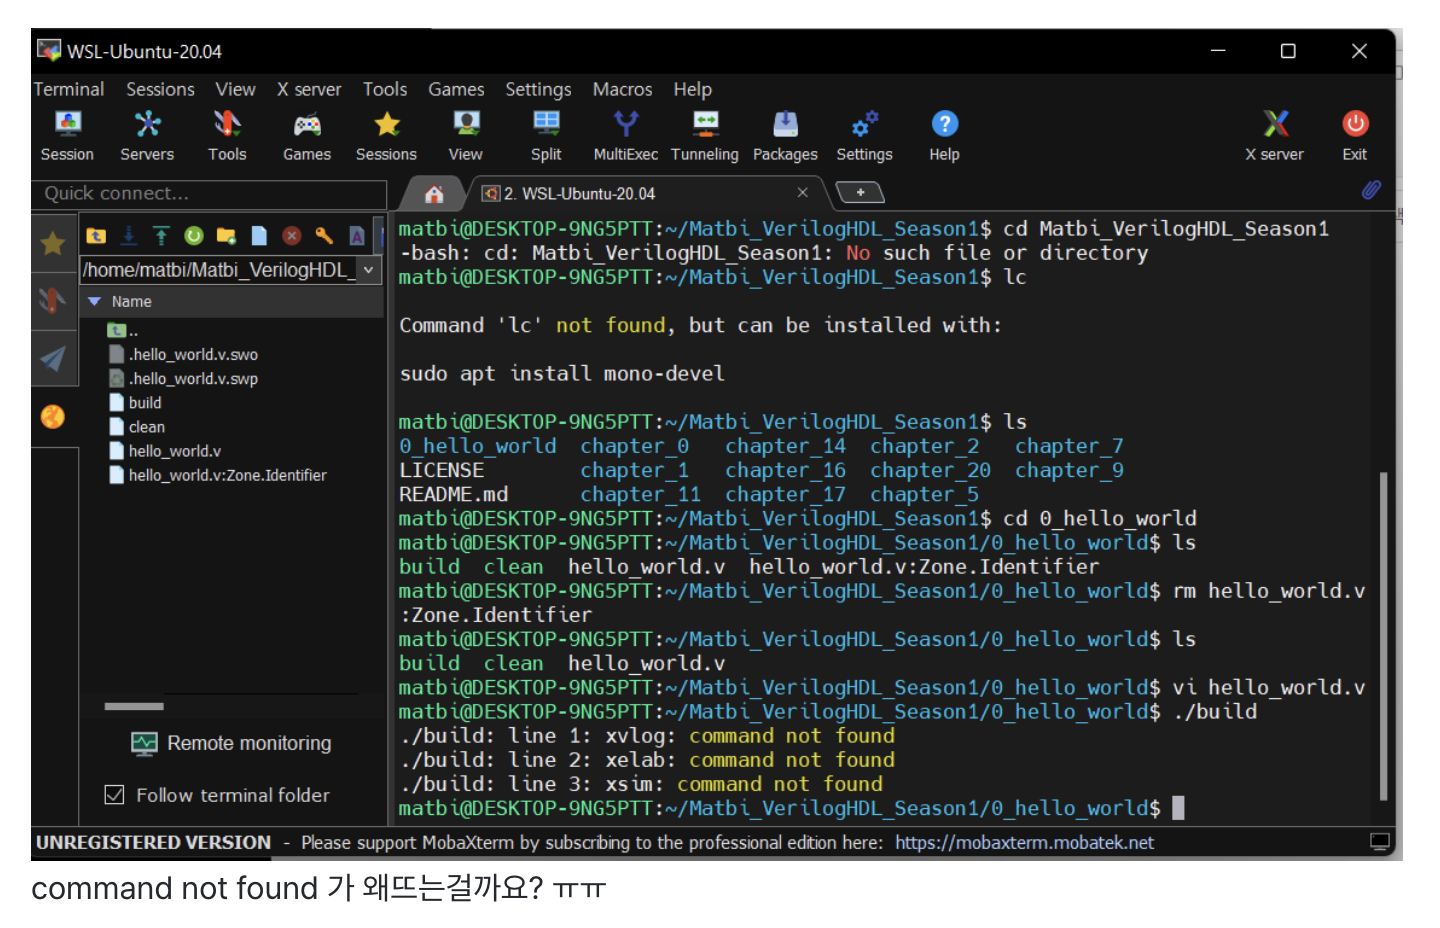Click the terminal prompt cursor on the last line
The image size is (1440, 928).
click(1178, 808)
